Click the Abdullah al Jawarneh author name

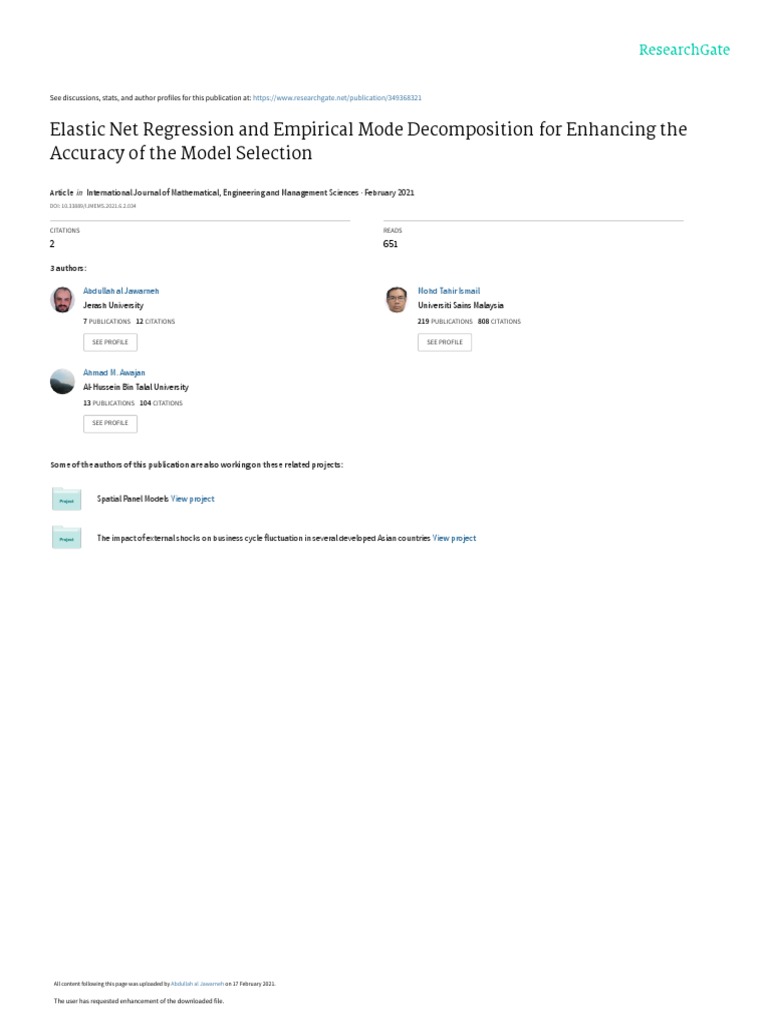point(121,291)
